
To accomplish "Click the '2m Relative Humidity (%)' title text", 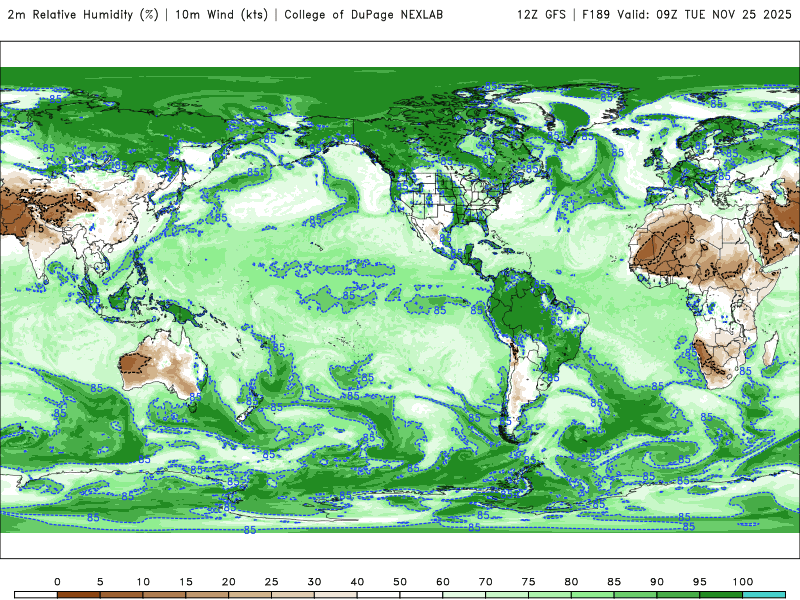I will (83, 14).
